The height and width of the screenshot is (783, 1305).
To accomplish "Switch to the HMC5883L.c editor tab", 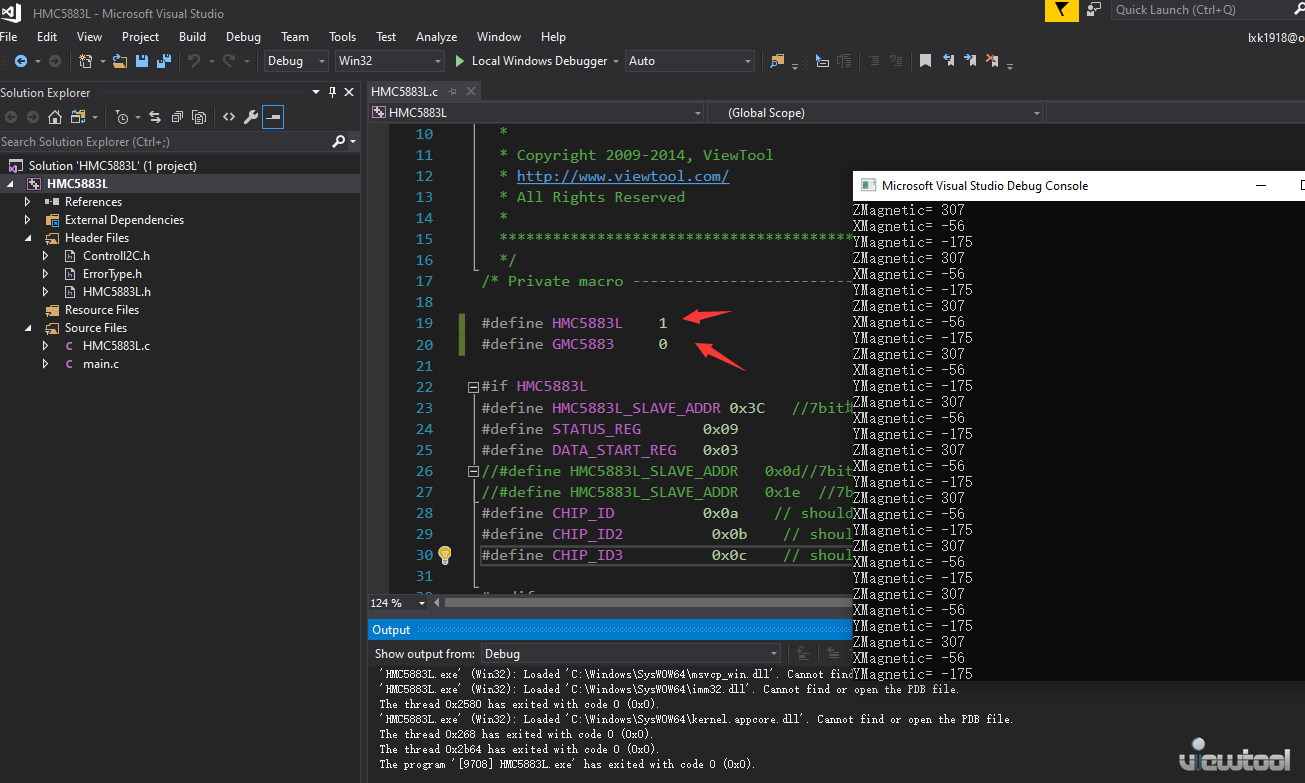I will 404,91.
